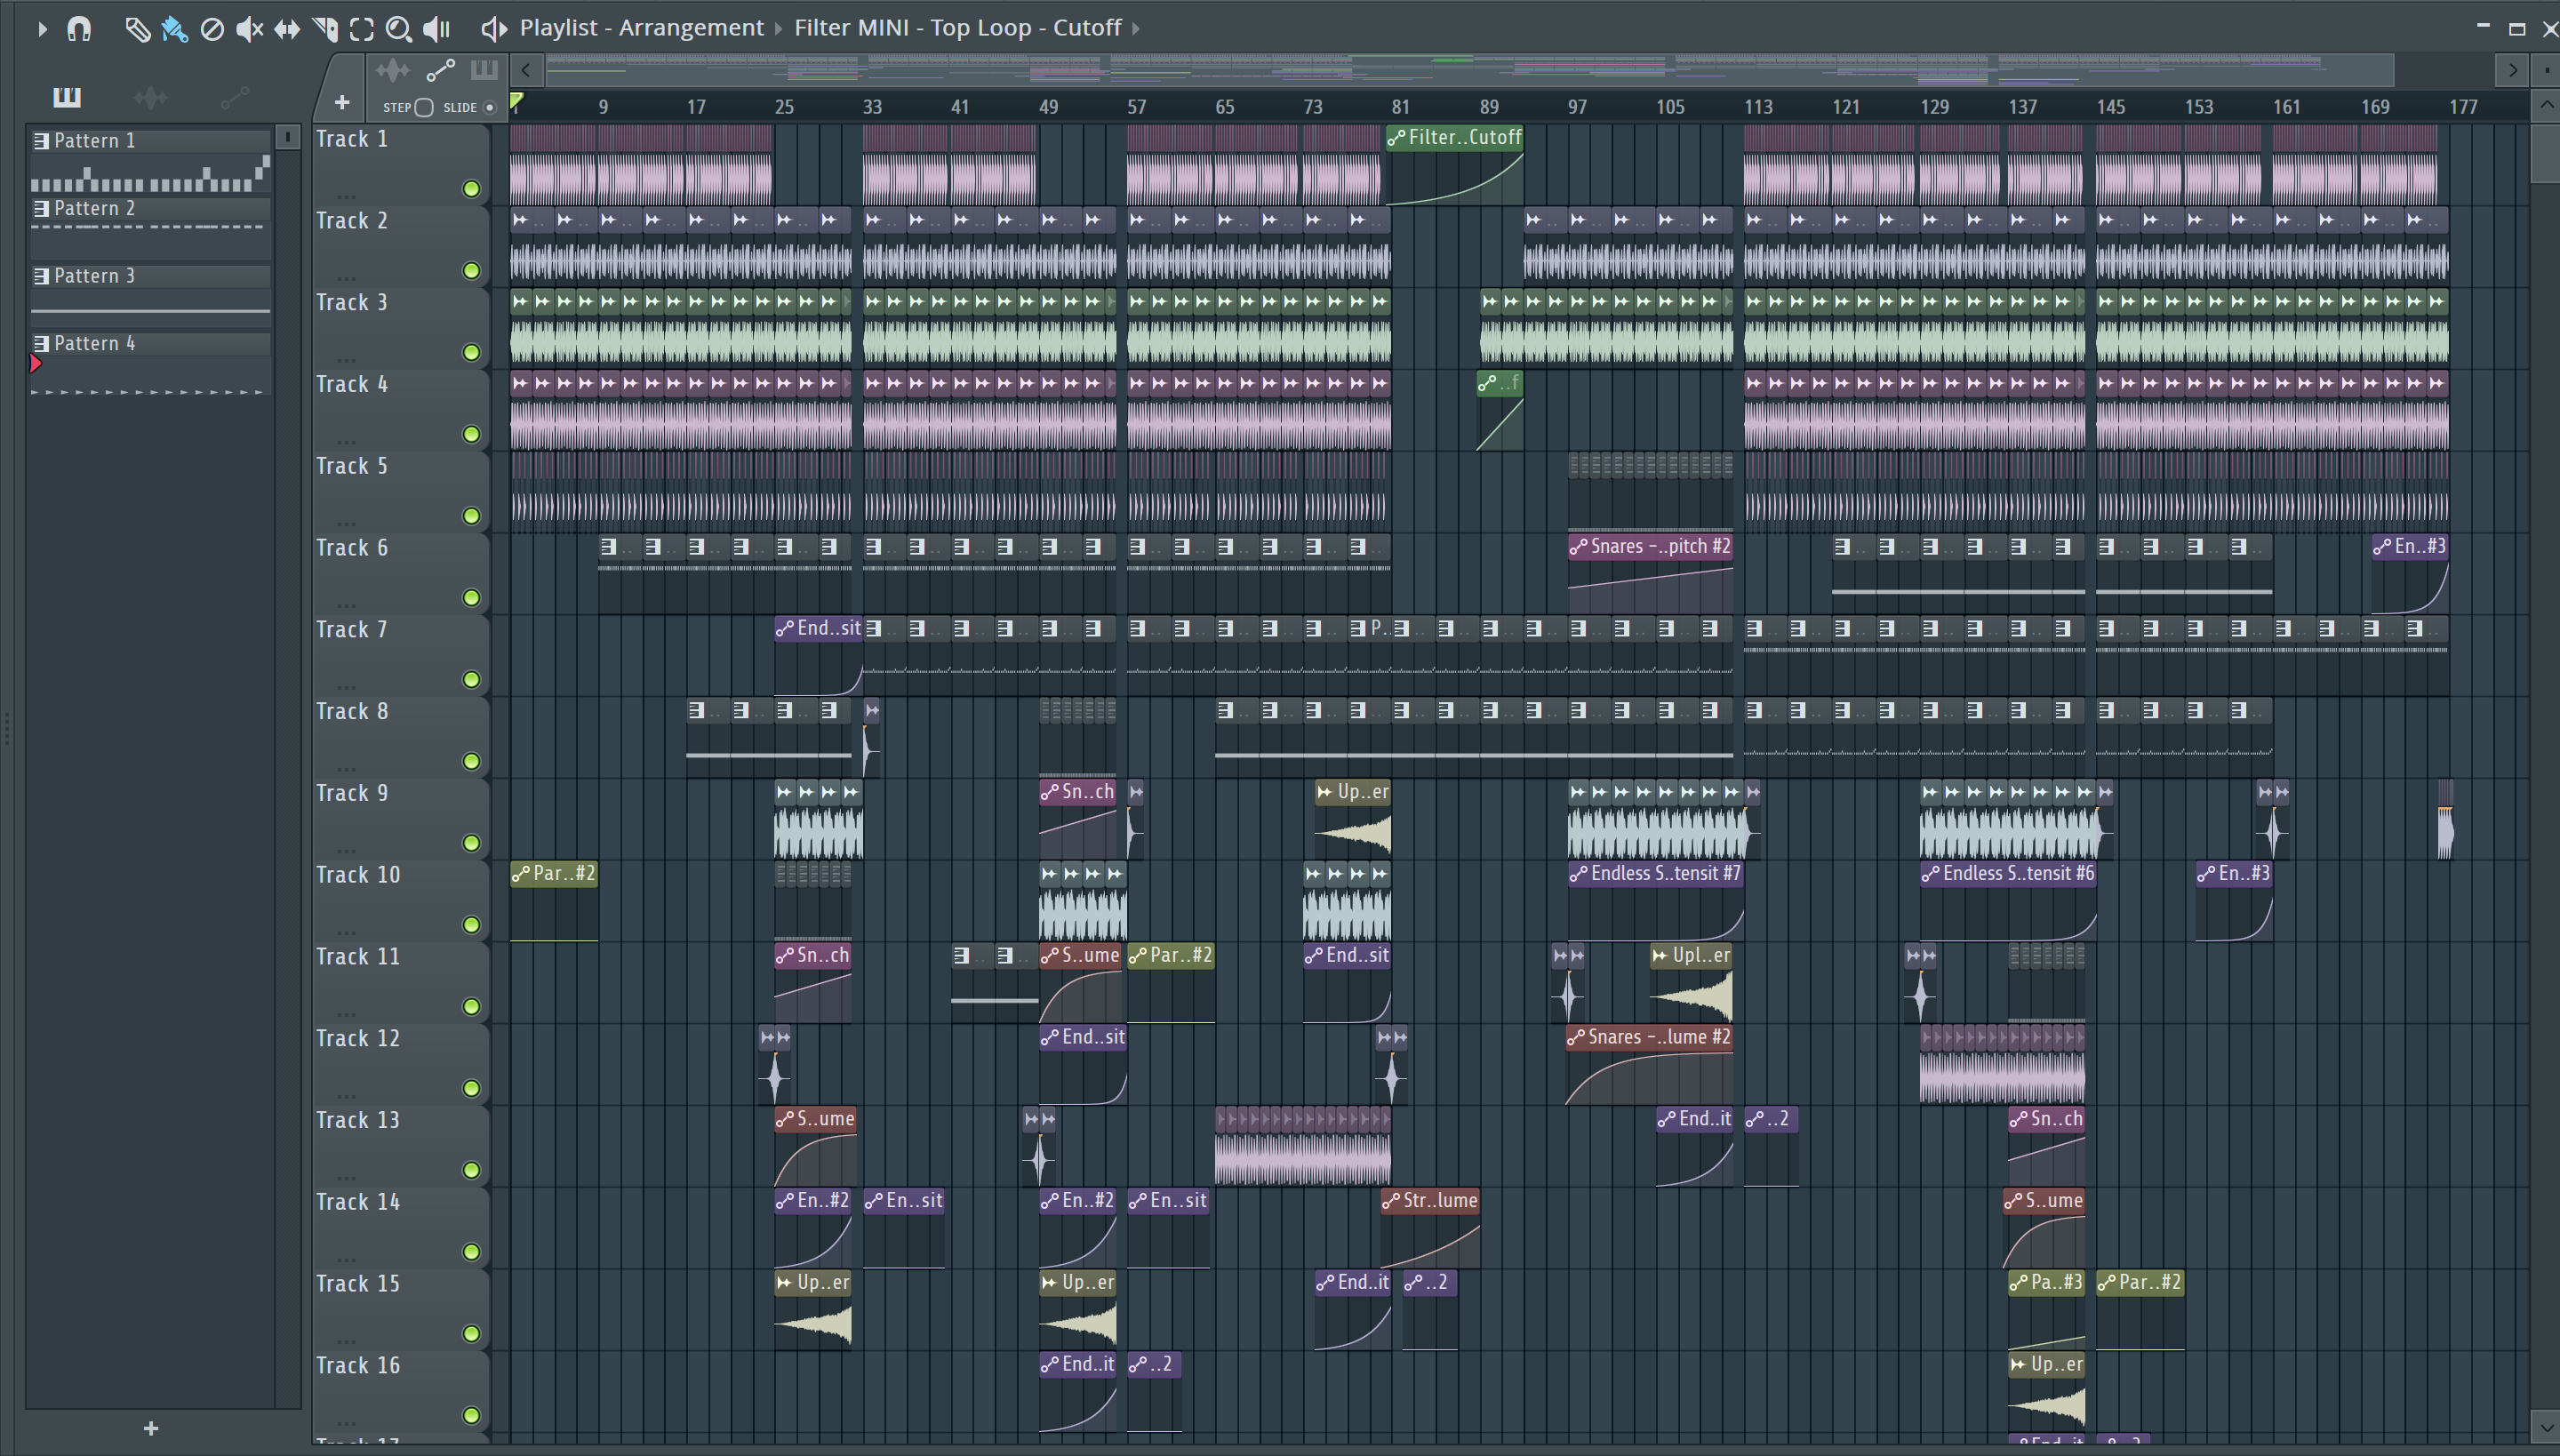
Task: Open End..sit clip menu on Track 7
Action: [x=785, y=629]
